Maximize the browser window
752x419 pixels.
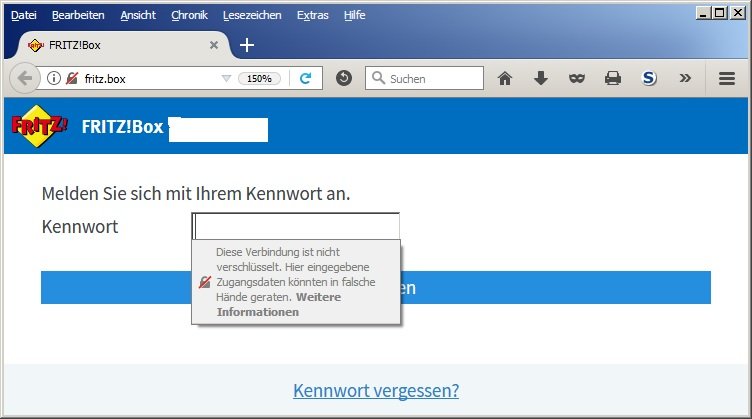(x=719, y=13)
